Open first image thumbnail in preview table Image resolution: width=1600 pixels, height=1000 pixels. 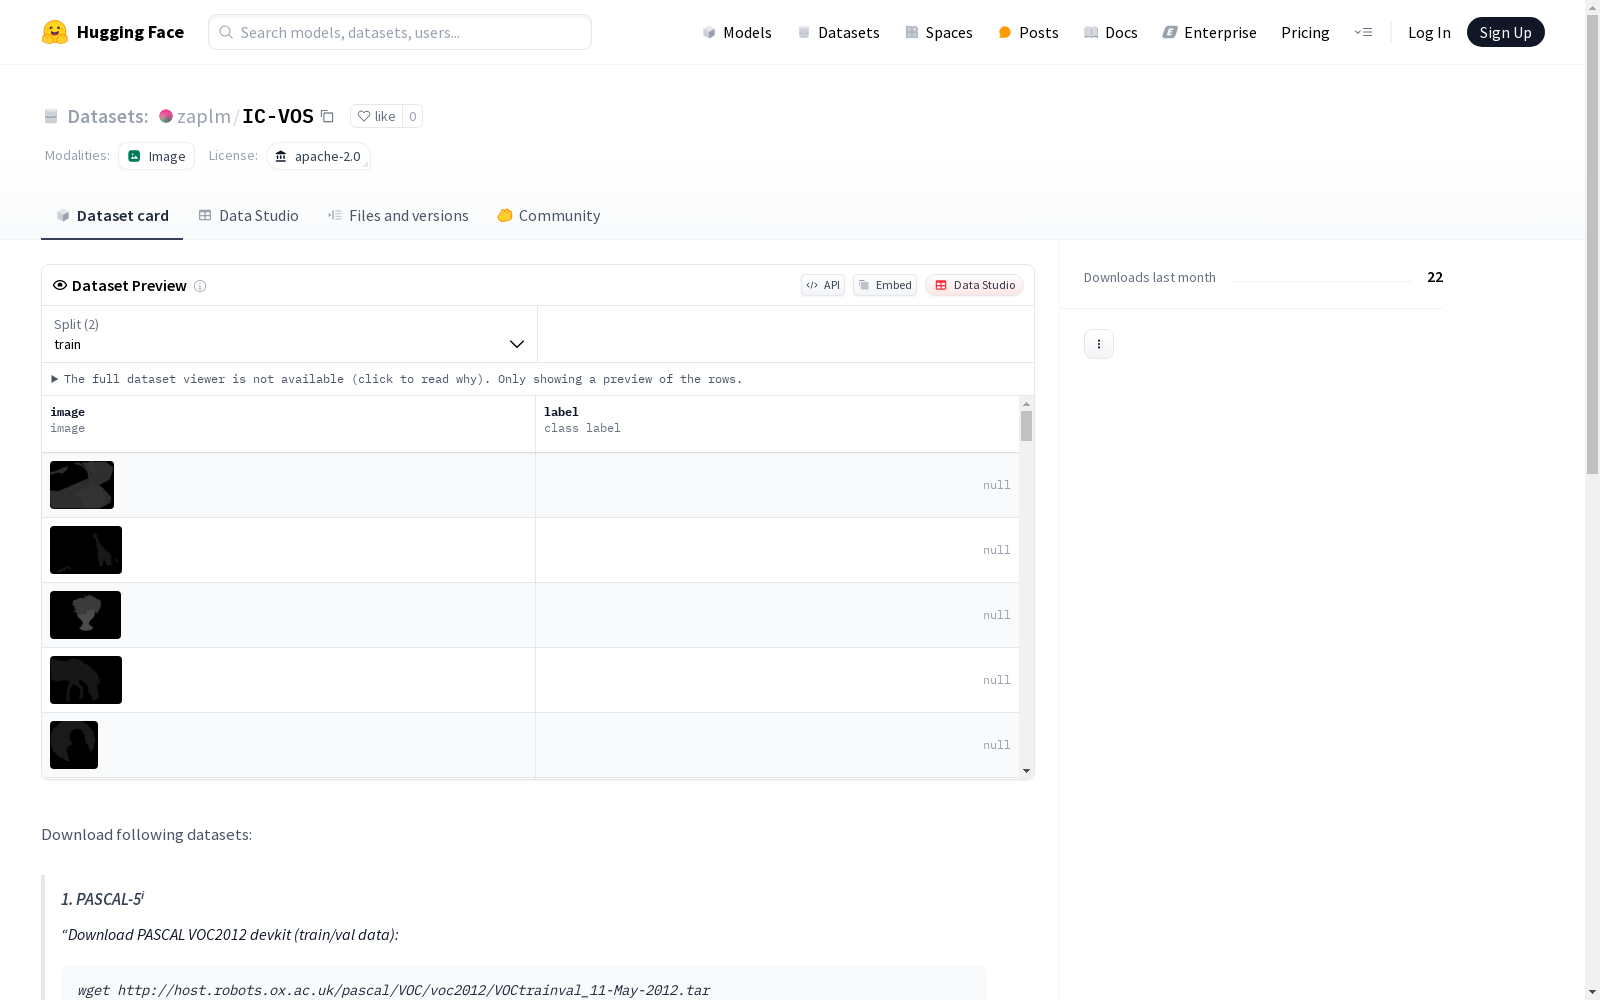pyautogui.click(x=82, y=485)
